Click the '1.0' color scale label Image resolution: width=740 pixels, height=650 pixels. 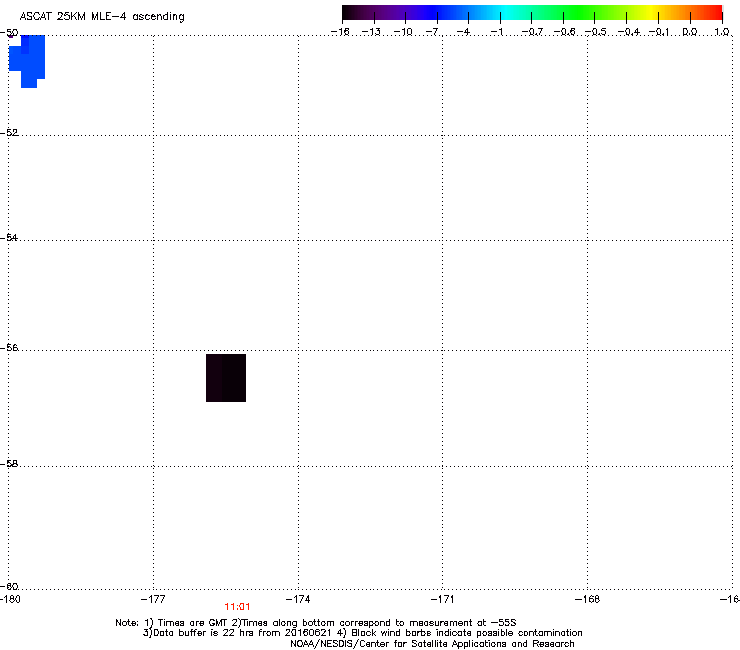pyautogui.click(x=721, y=32)
